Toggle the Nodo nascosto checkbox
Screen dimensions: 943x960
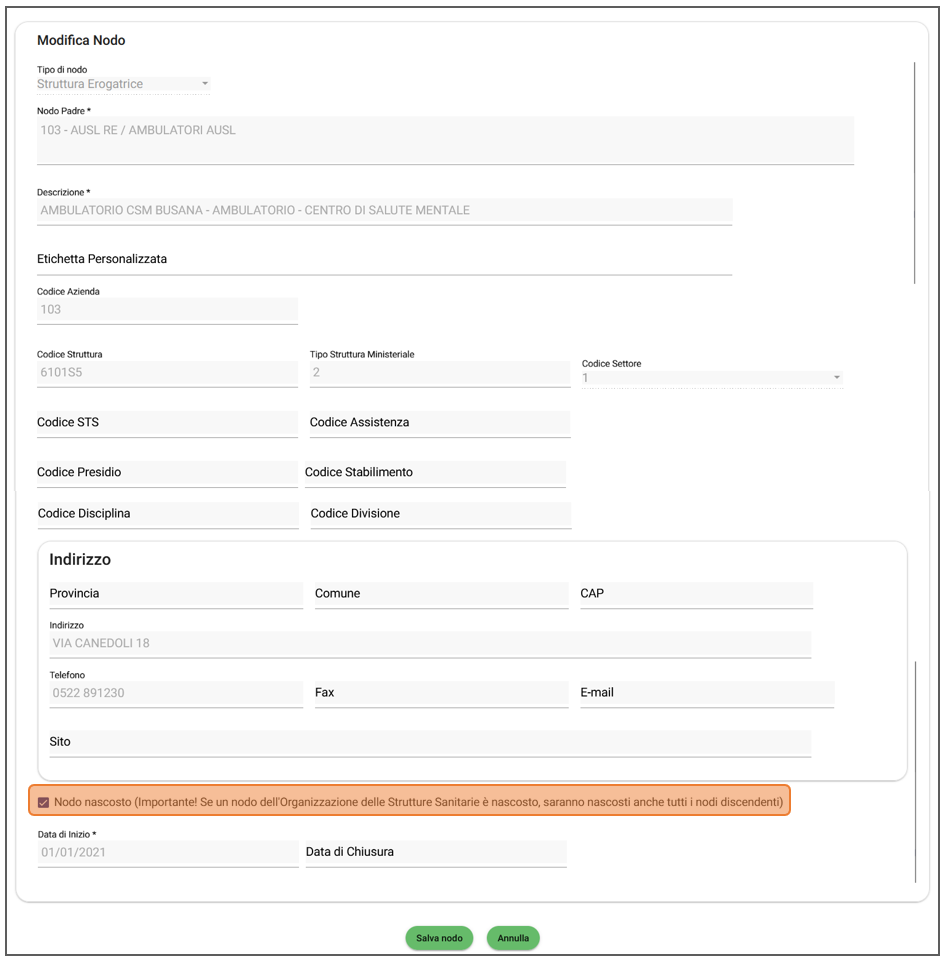(44, 802)
